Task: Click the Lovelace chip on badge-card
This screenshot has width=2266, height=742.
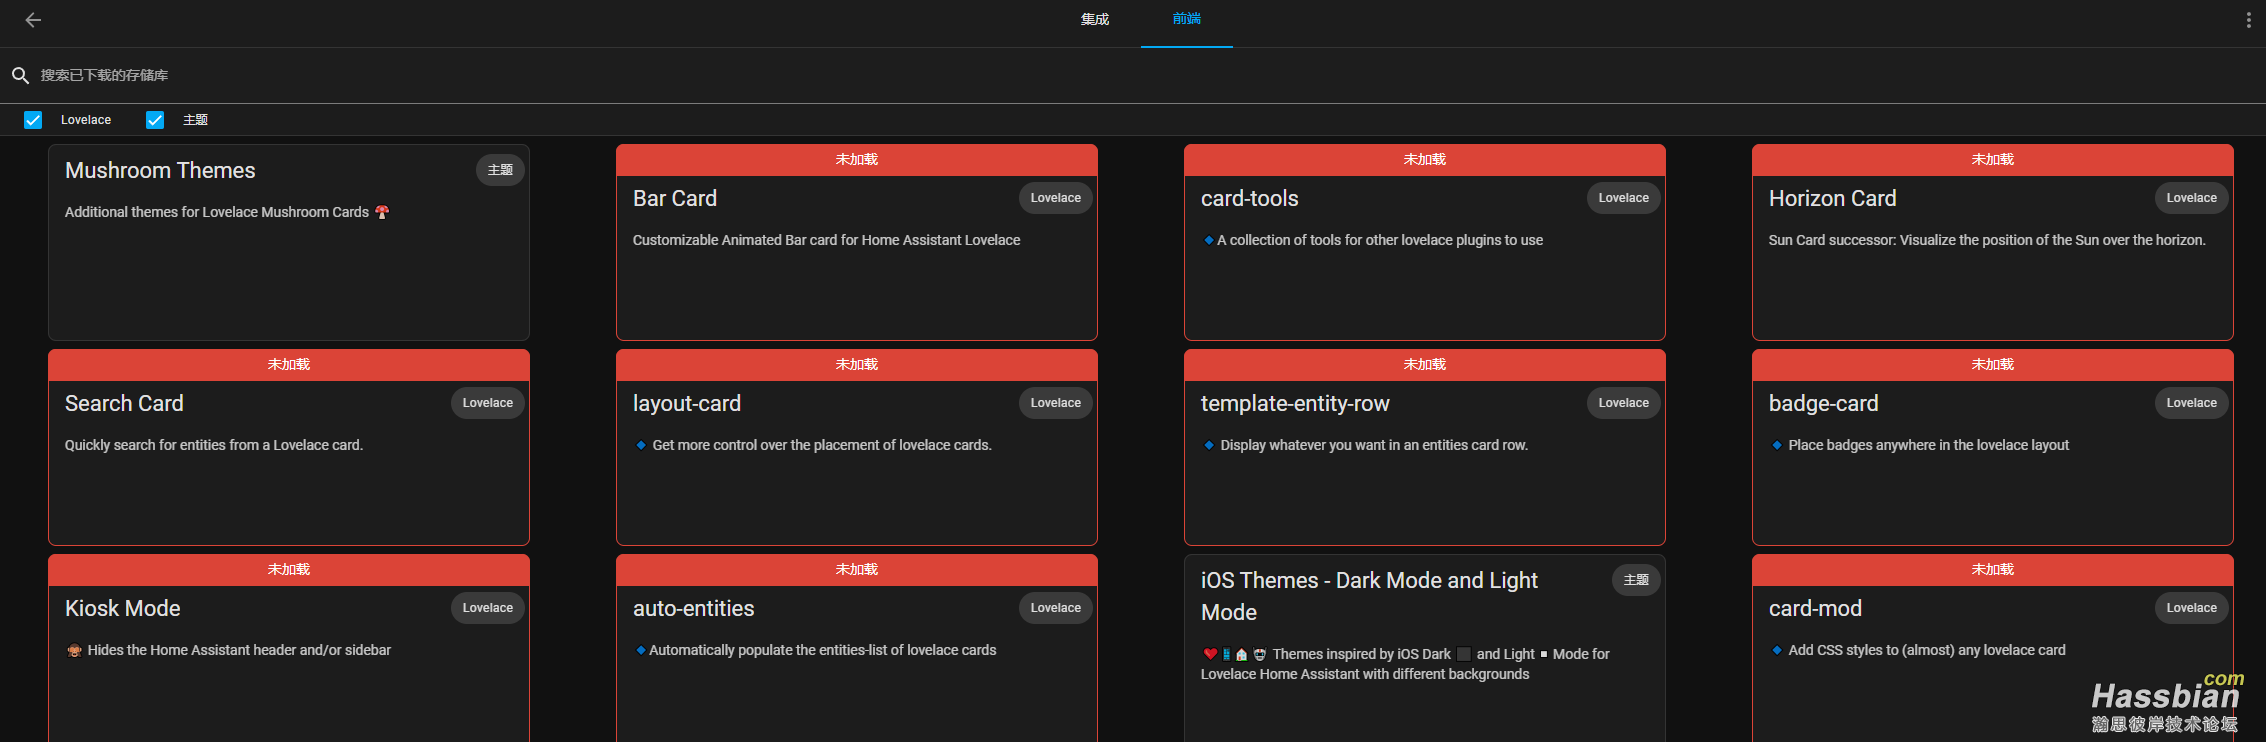Action: coord(2192,403)
